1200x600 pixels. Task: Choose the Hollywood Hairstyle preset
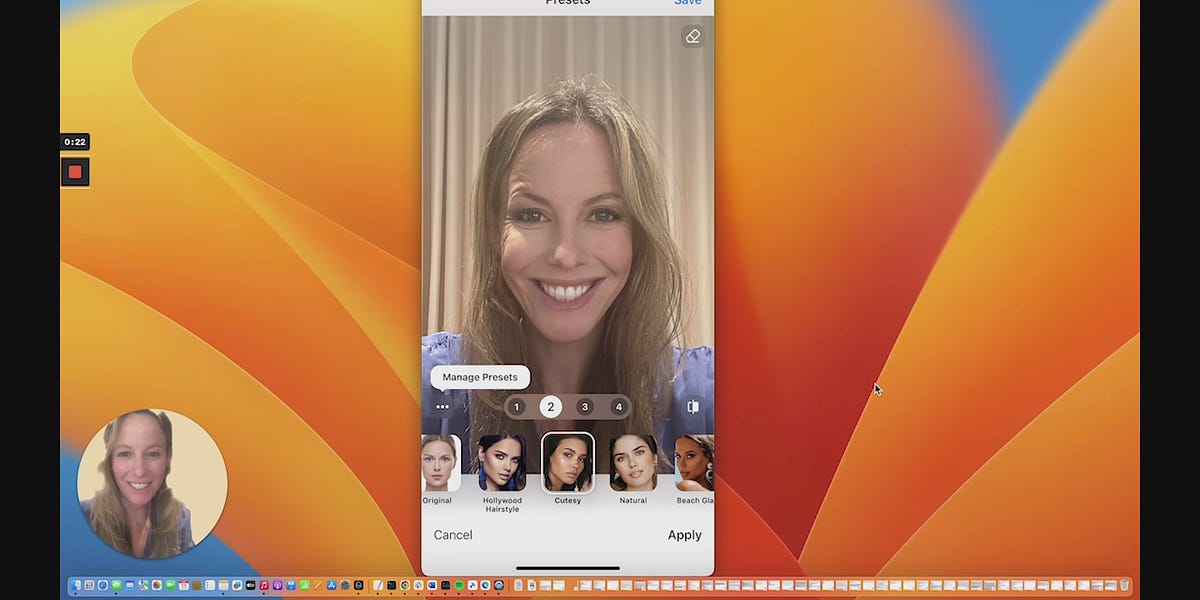[x=502, y=463]
